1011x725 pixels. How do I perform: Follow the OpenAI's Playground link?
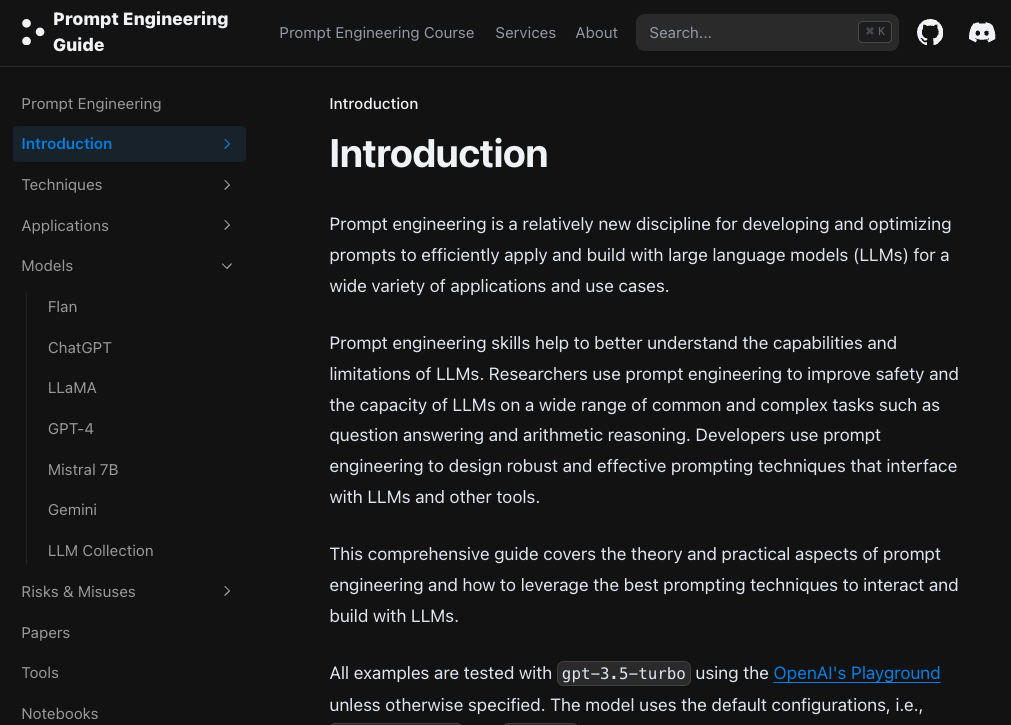point(857,673)
